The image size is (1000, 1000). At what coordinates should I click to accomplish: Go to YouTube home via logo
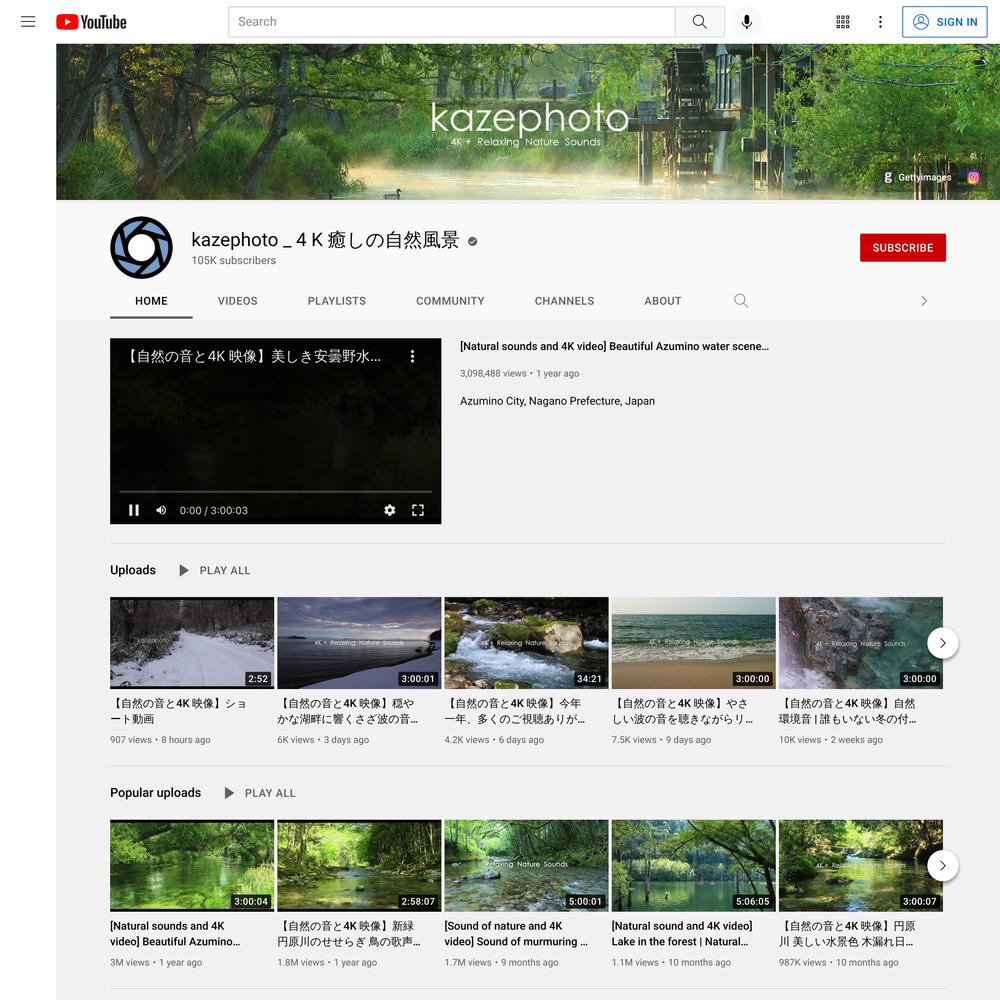coord(91,22)
